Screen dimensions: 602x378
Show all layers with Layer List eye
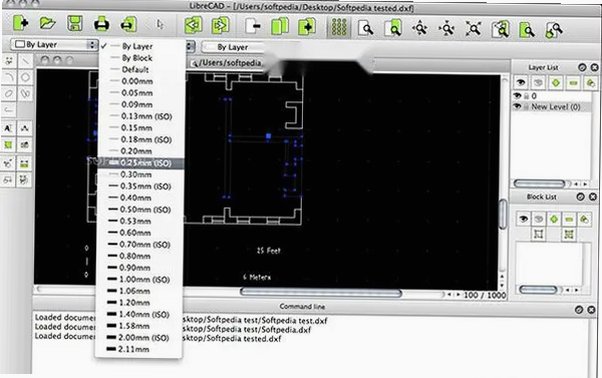[x=521, y=82]
